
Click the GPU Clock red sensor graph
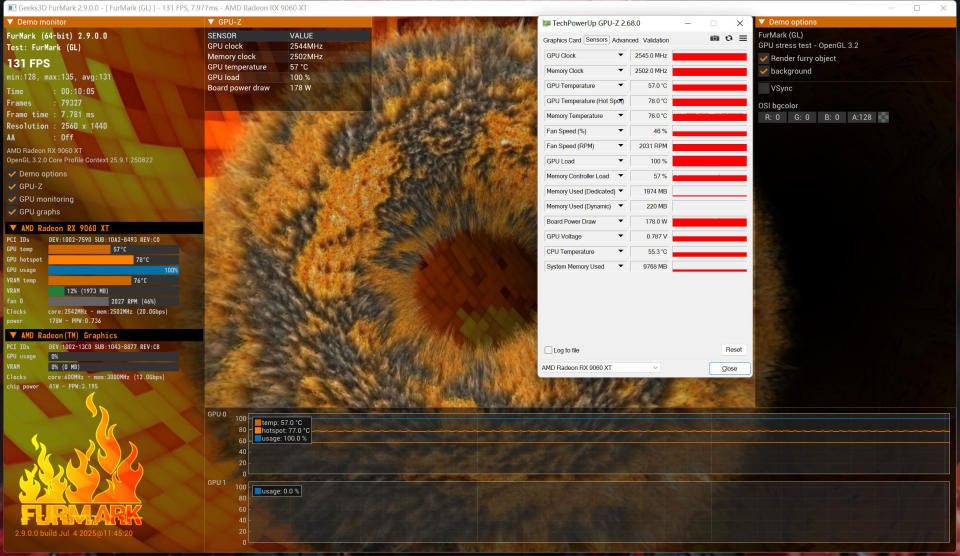(710, 56)
